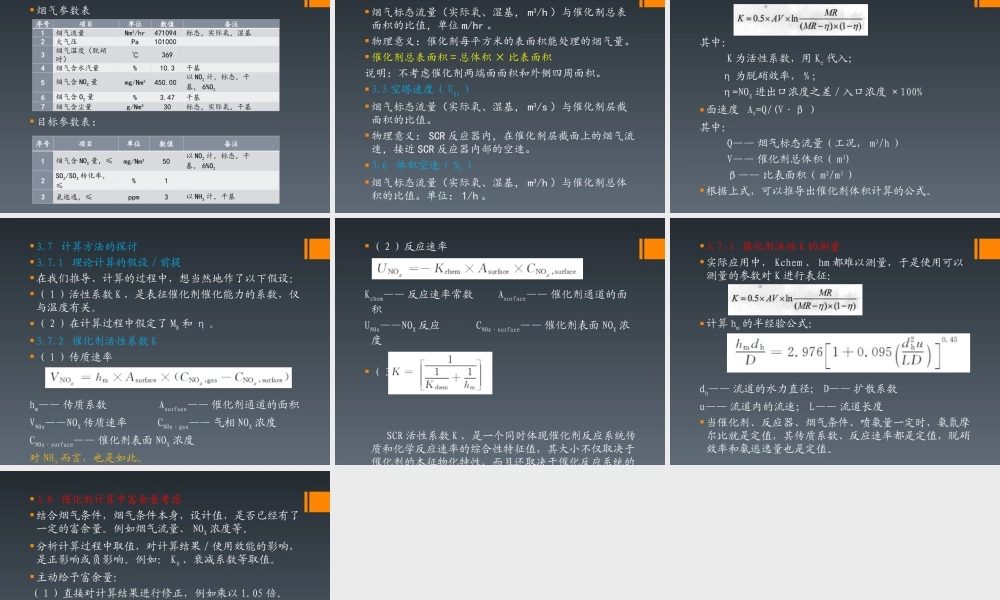Click the '烟气流量' row label
The height and width of the screenshot is (600, 1000).
(70, 33)
